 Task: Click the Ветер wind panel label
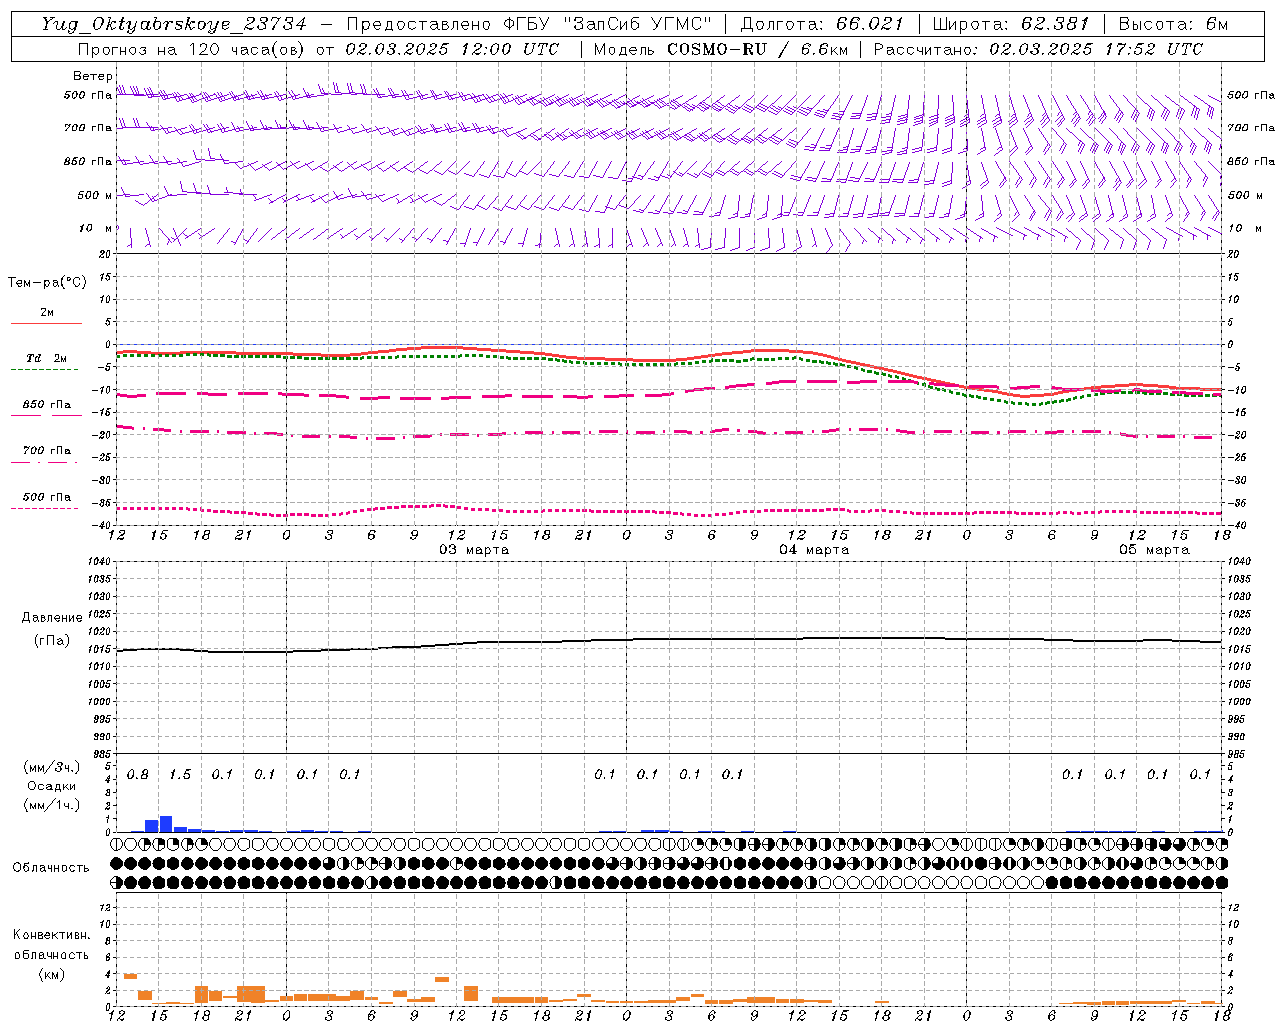[92, 76]
